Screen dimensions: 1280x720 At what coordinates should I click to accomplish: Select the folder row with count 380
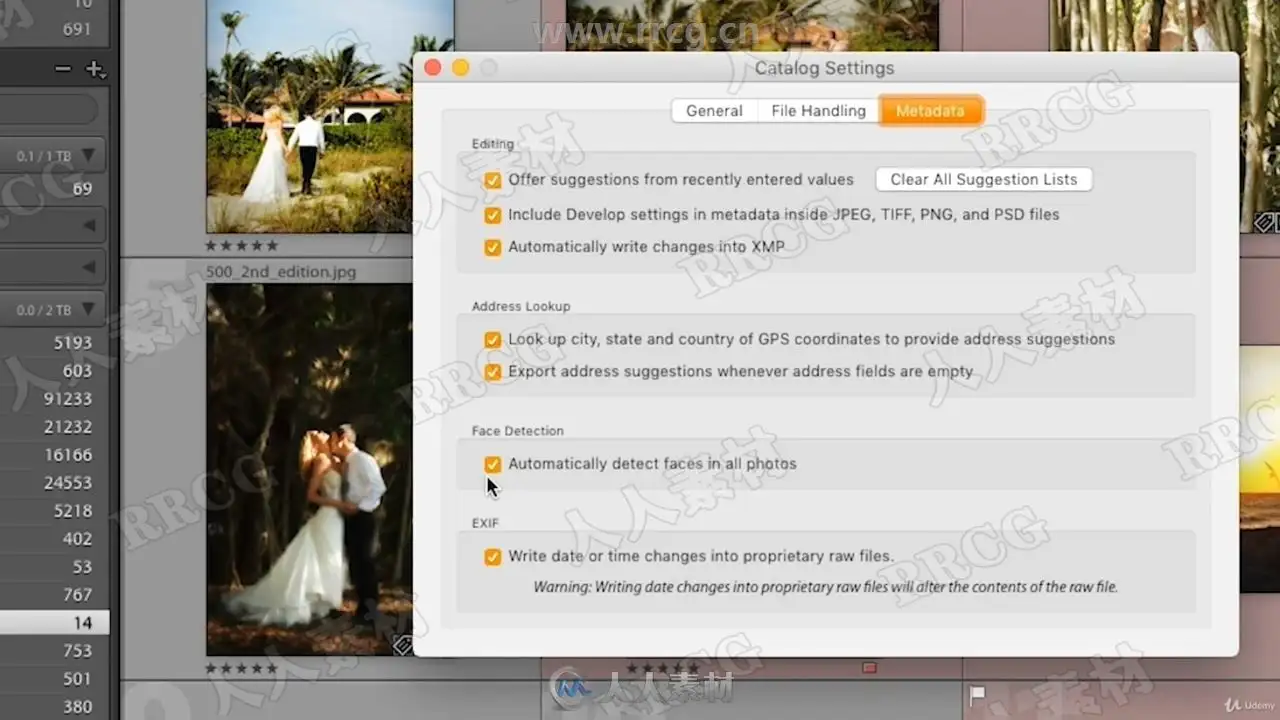tap(54, 707)
